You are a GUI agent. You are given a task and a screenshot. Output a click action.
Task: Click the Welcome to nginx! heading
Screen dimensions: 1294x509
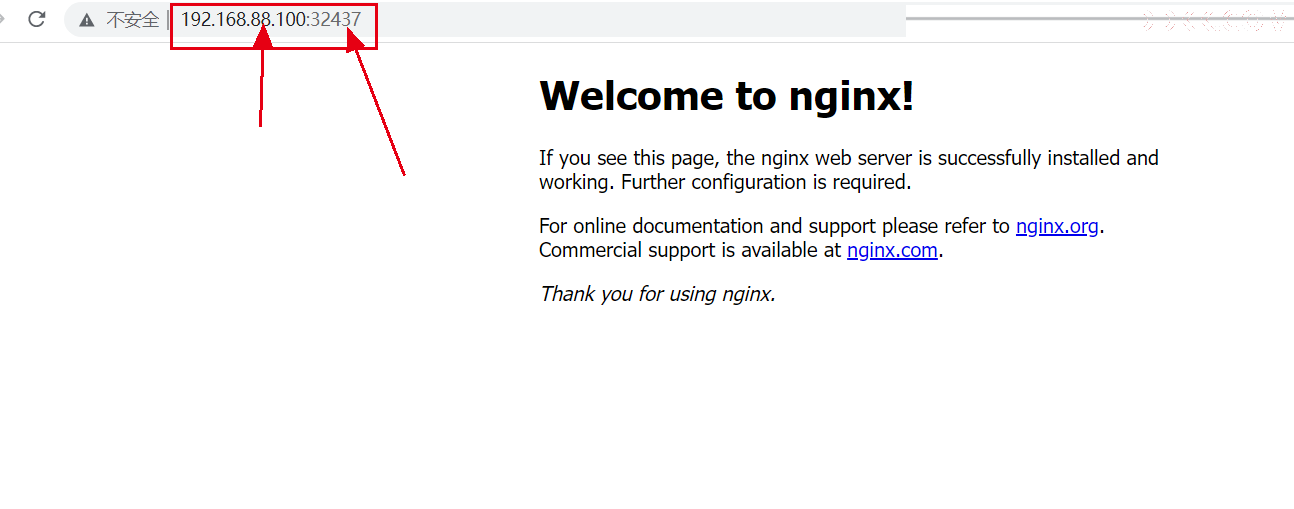(x=726, y=96)
